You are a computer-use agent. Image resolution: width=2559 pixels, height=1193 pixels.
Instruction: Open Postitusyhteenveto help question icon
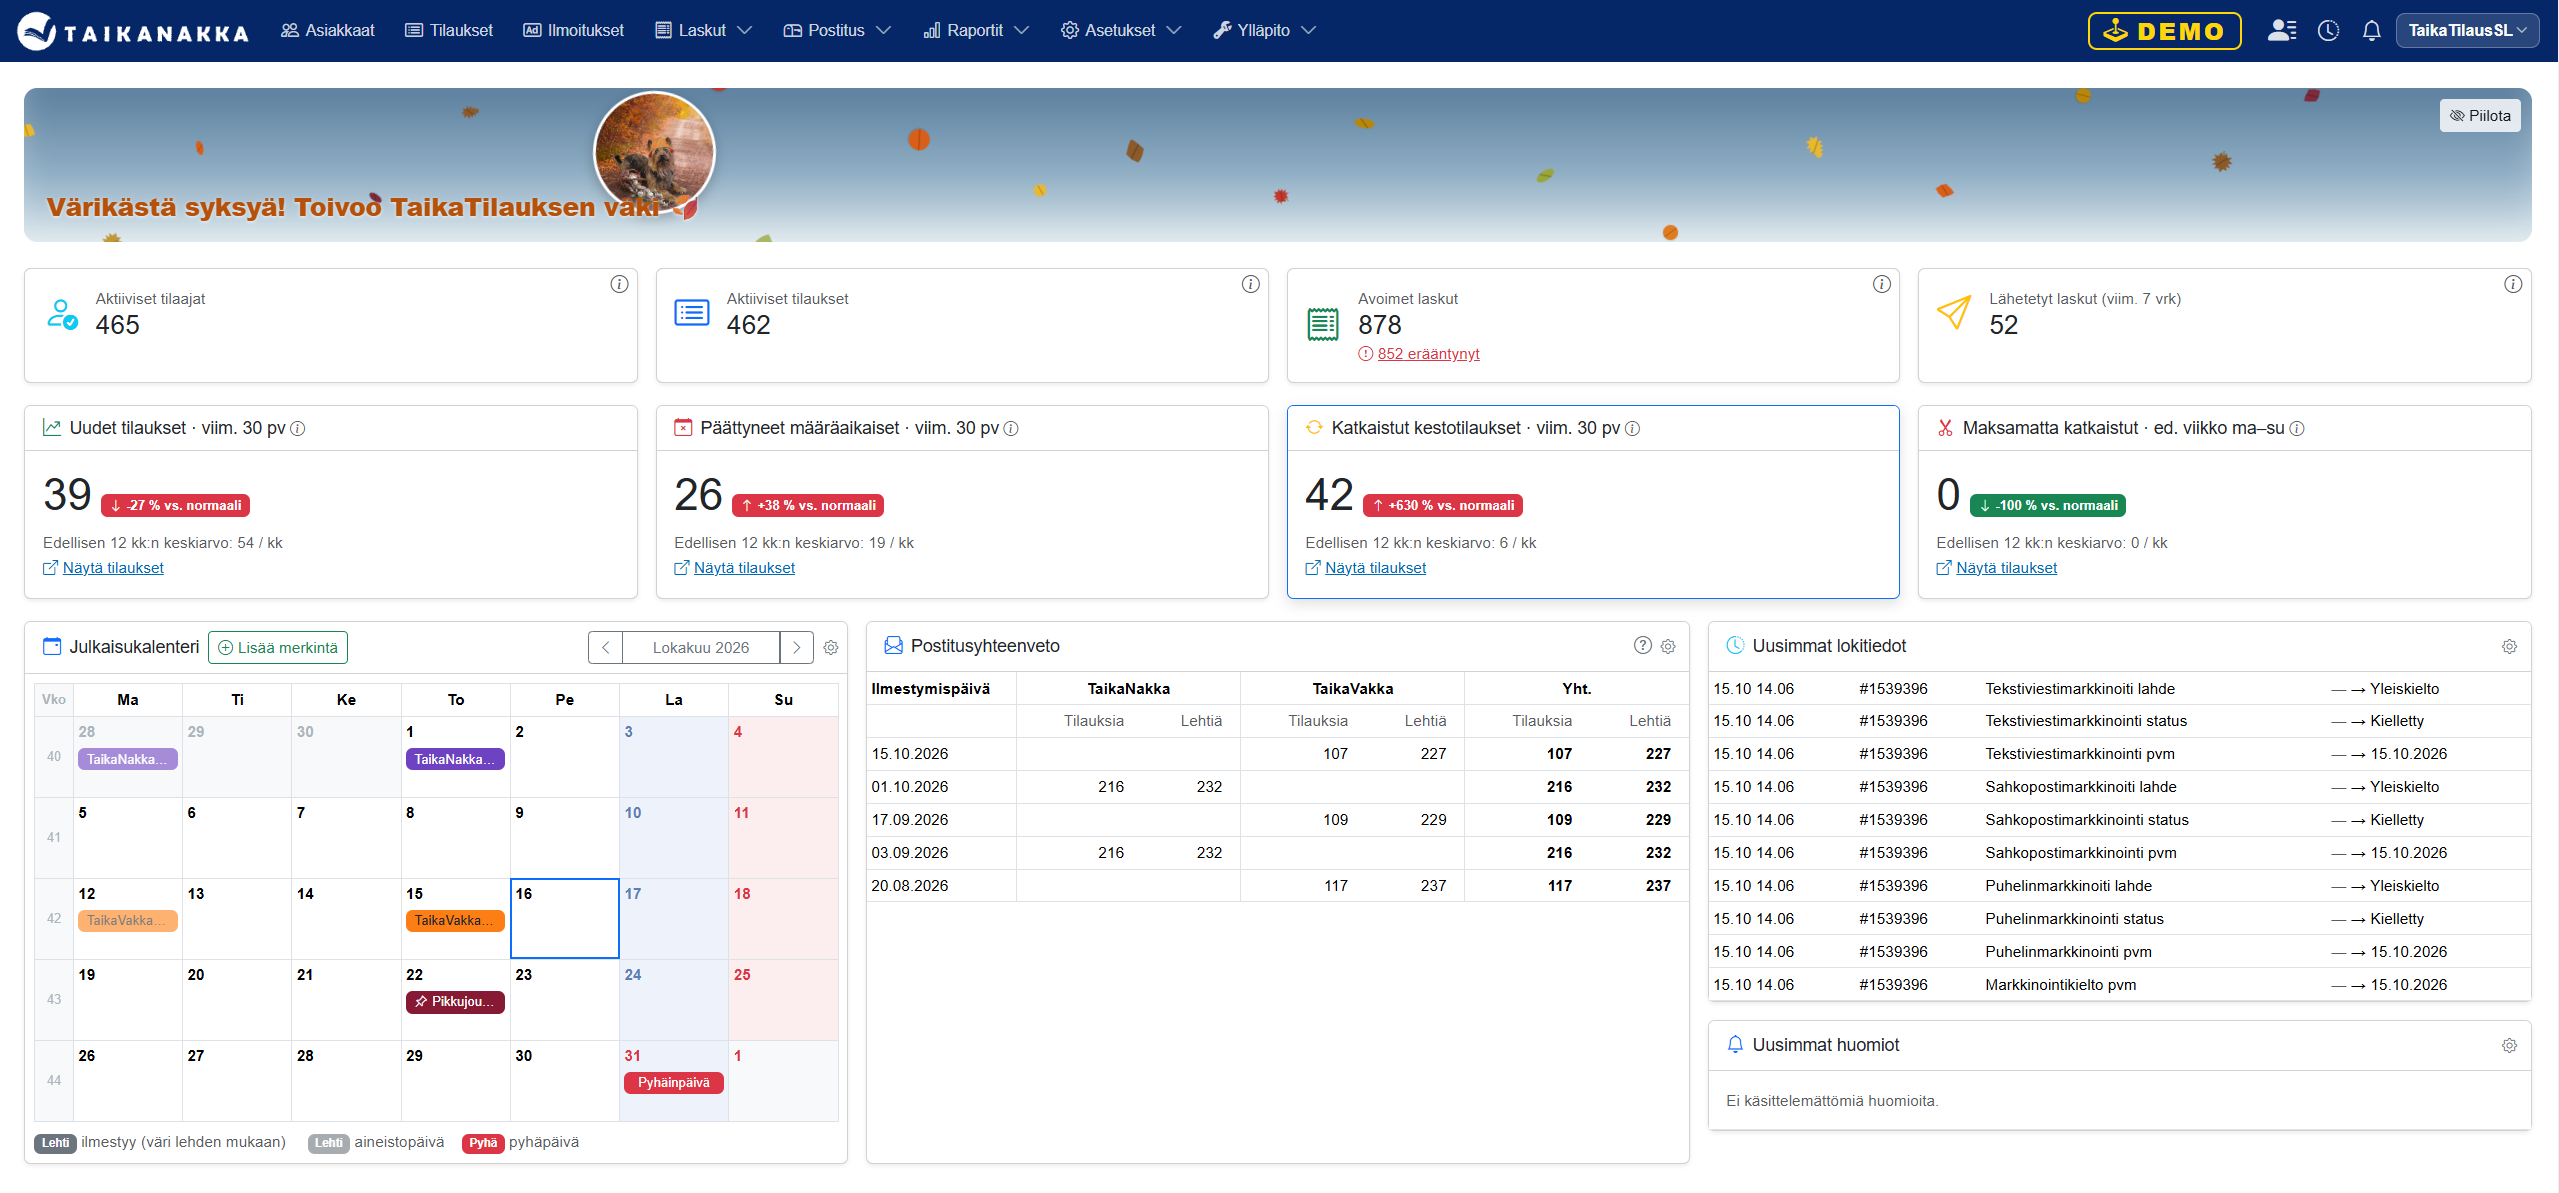point(1642,645)
